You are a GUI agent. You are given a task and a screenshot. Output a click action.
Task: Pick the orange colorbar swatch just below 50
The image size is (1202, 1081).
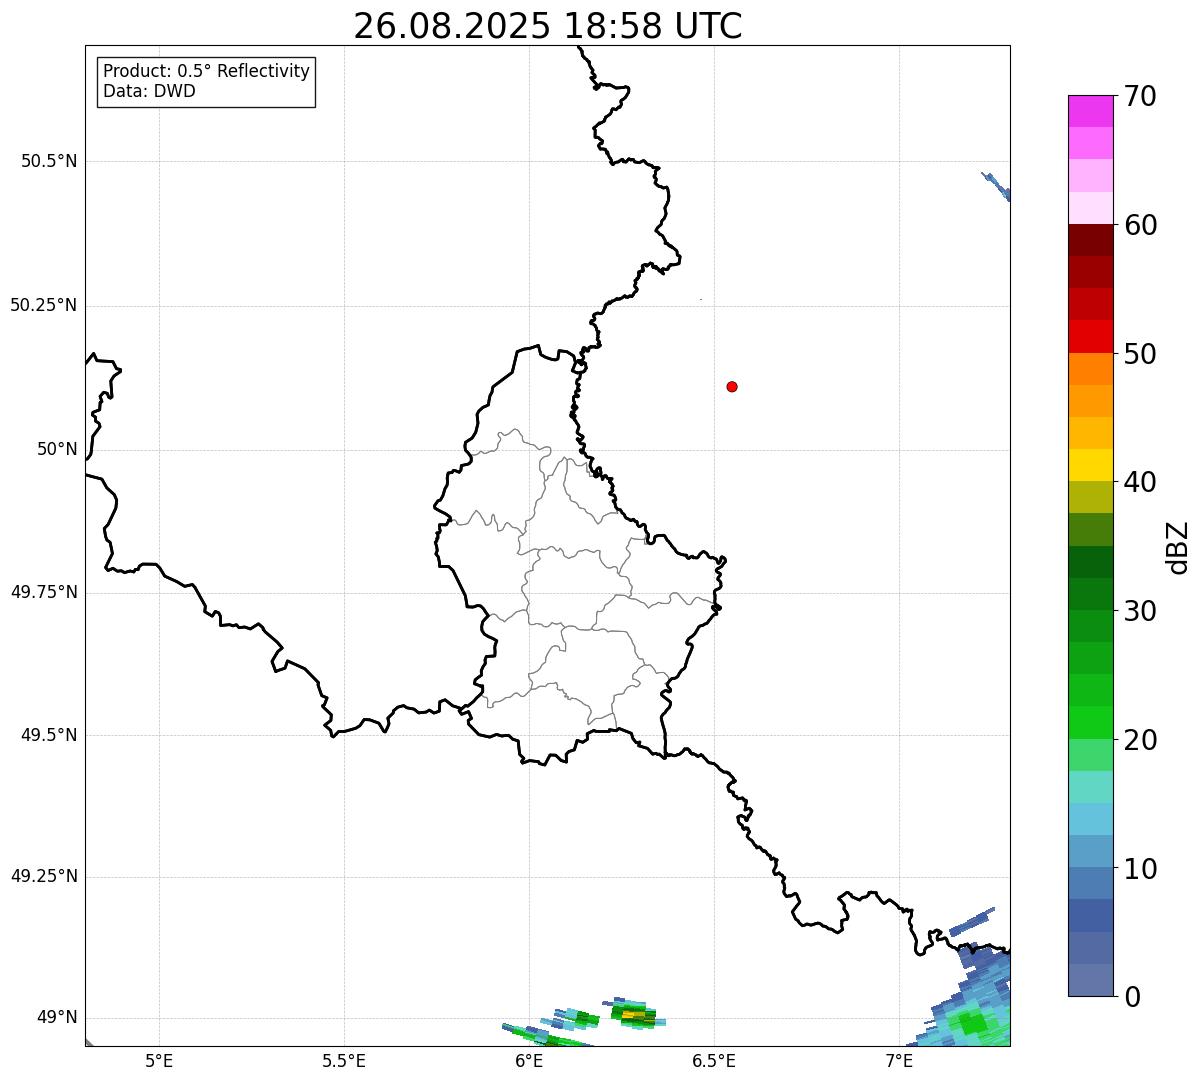tap(1090, 369)
